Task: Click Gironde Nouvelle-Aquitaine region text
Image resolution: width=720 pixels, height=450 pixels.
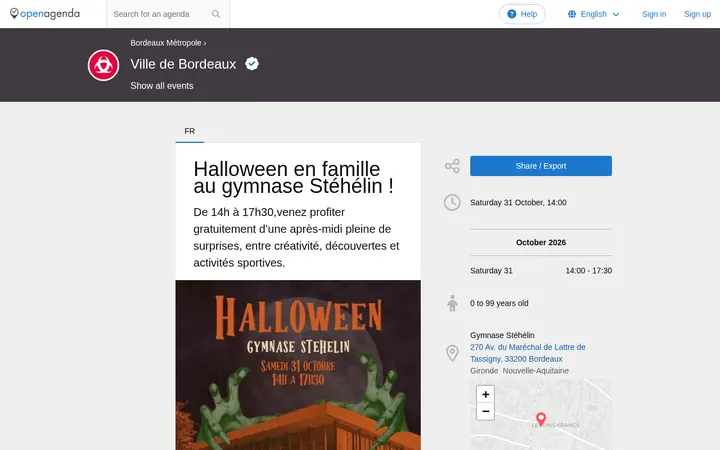Action: click(519, 371)
